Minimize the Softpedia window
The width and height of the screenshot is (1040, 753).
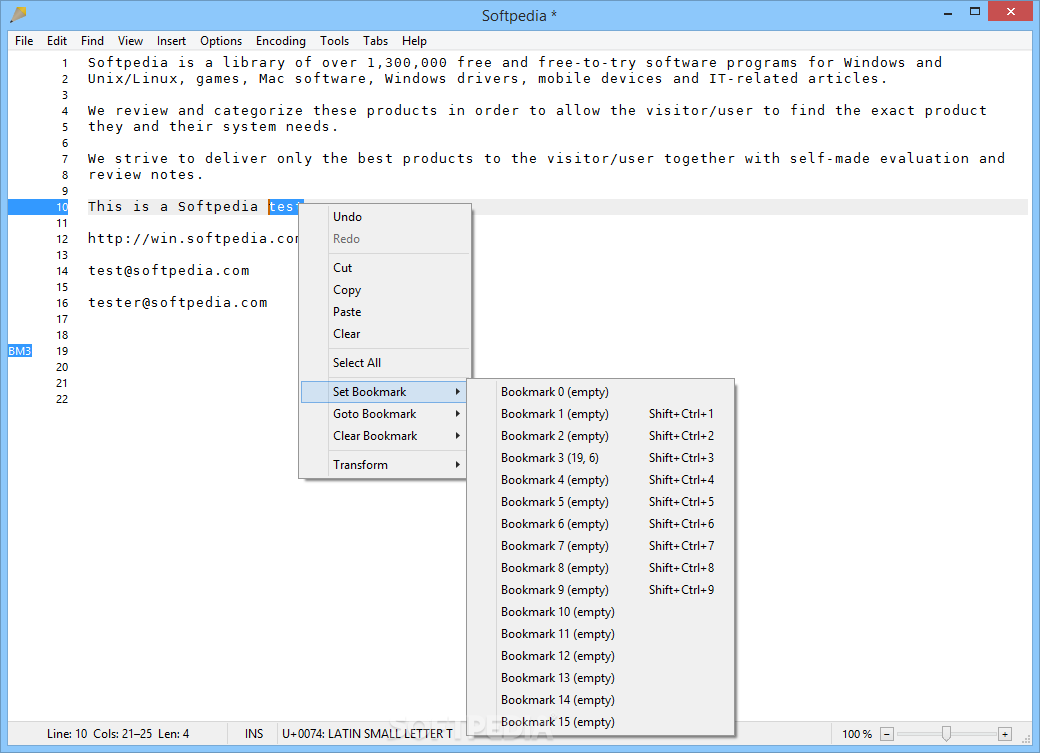coord(948,12)
